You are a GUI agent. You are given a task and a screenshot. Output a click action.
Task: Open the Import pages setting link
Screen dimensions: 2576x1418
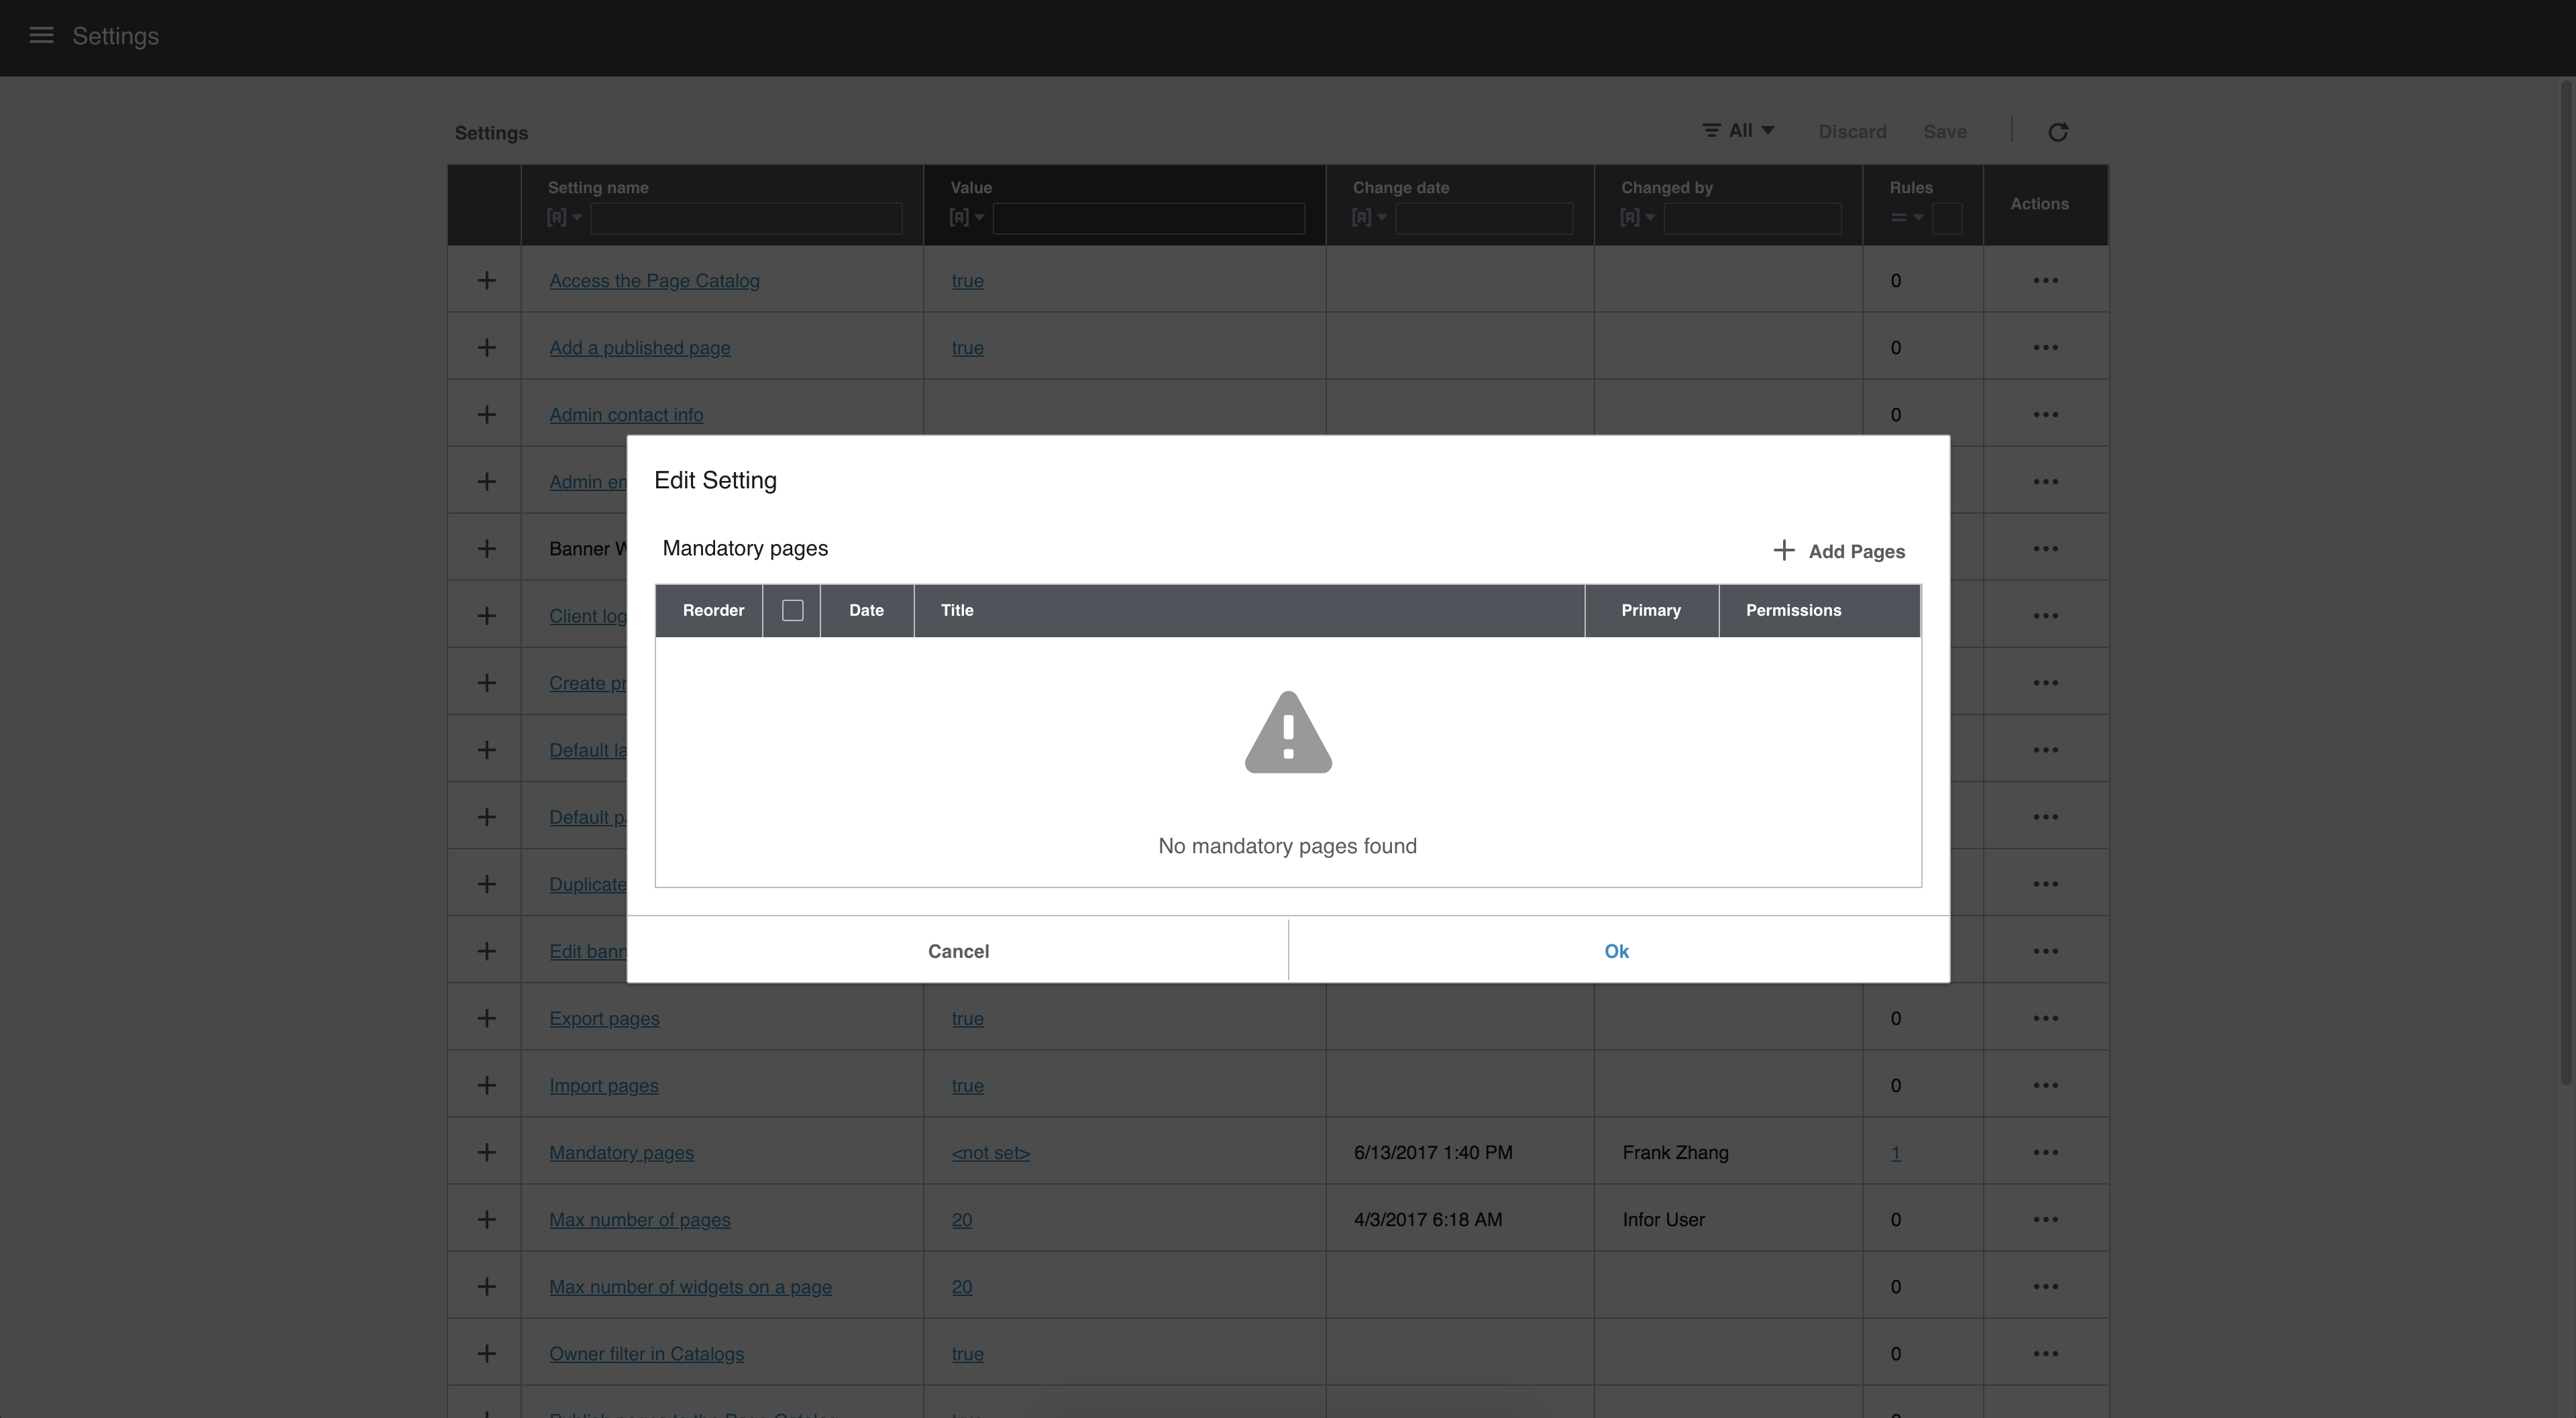[x=604, y=1085]
